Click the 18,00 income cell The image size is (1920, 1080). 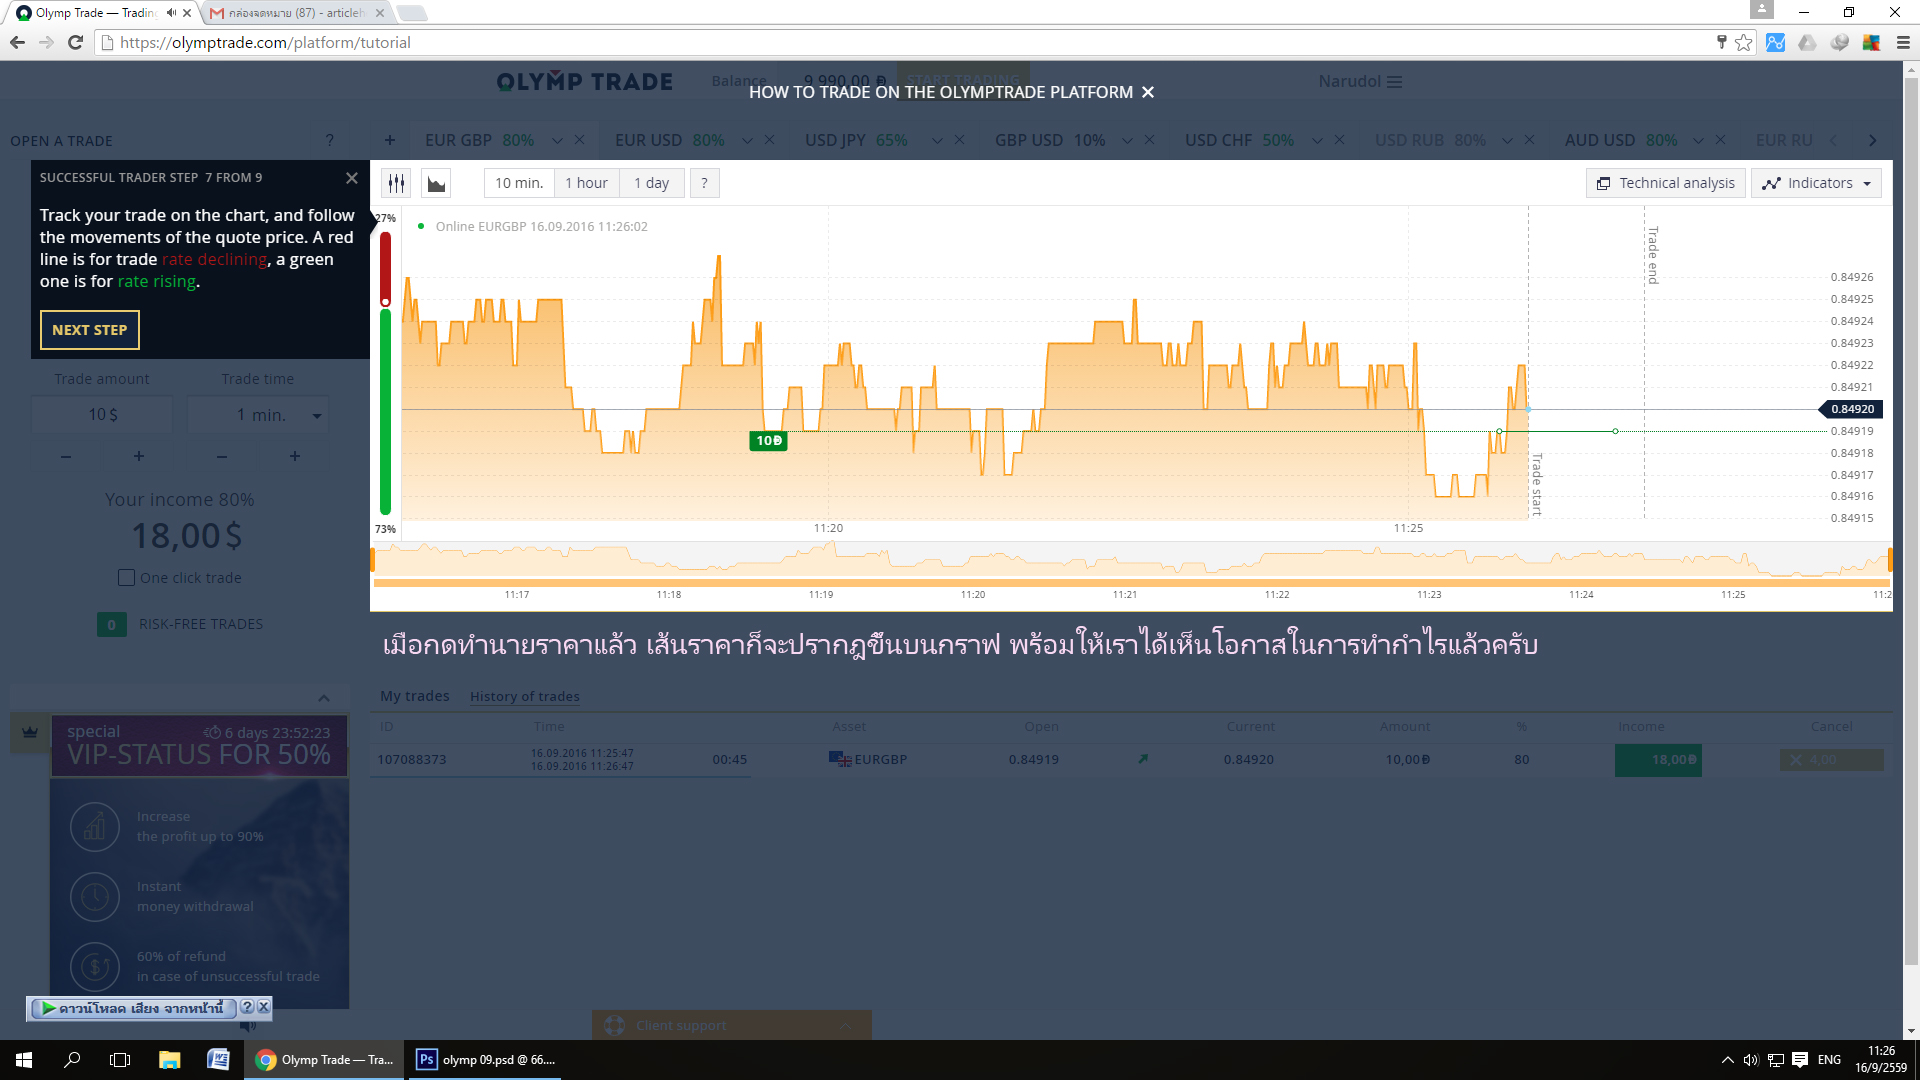pos(1658,760)
